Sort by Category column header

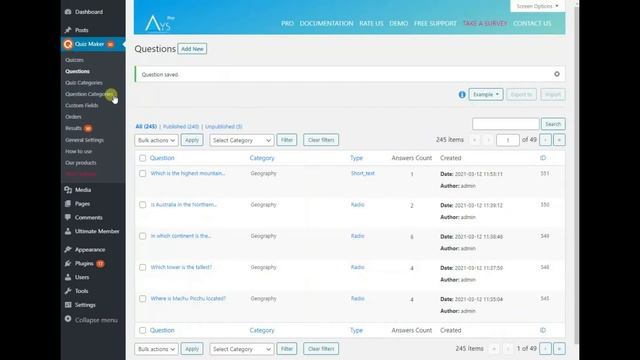coord(262,158)
